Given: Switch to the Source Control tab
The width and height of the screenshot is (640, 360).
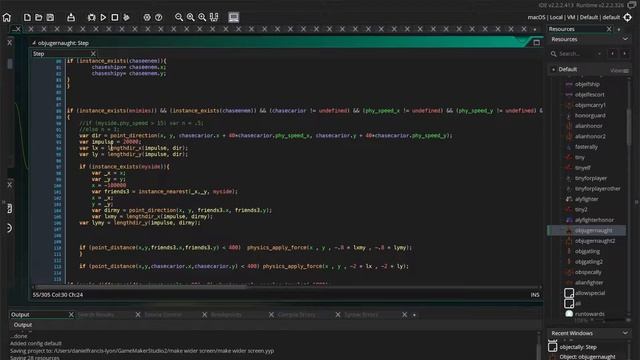Looking at the screenshot, I should click(163, 315).
